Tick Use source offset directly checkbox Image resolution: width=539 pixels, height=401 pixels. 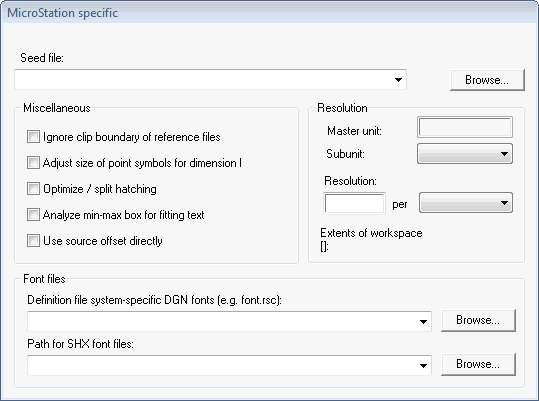(x=33, y=241)
